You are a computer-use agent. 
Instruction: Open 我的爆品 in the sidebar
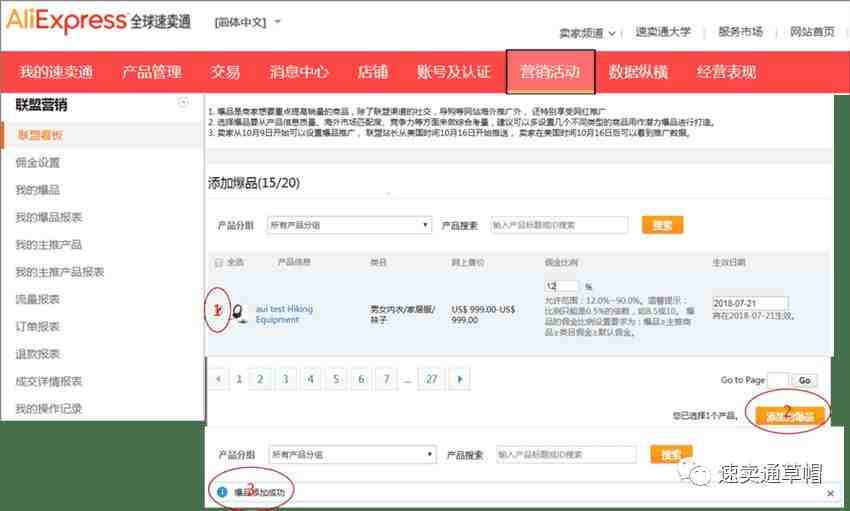coord(37,190)
